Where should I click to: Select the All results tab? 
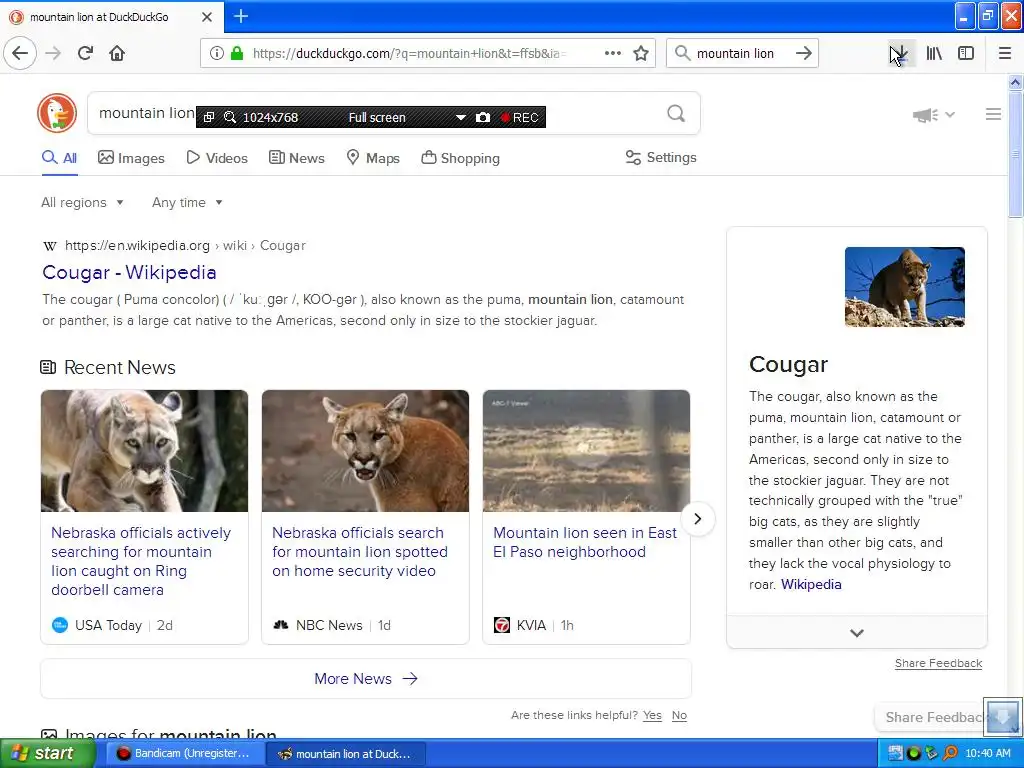click(59, 158)
